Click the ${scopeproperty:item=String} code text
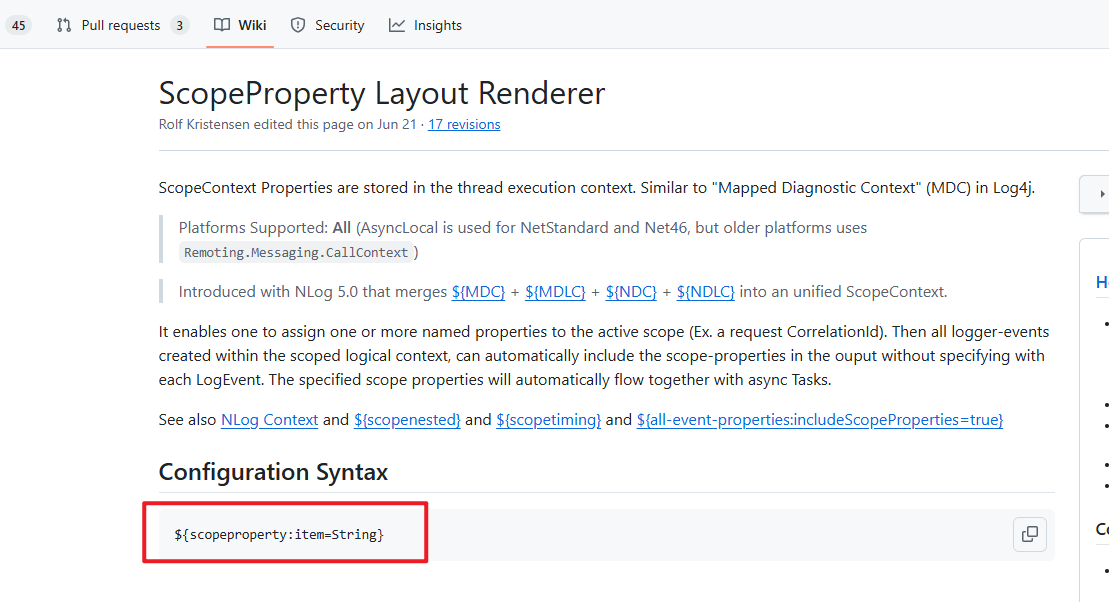The height and width of the screenshot is (602, 1109). [x=279, y=535]
